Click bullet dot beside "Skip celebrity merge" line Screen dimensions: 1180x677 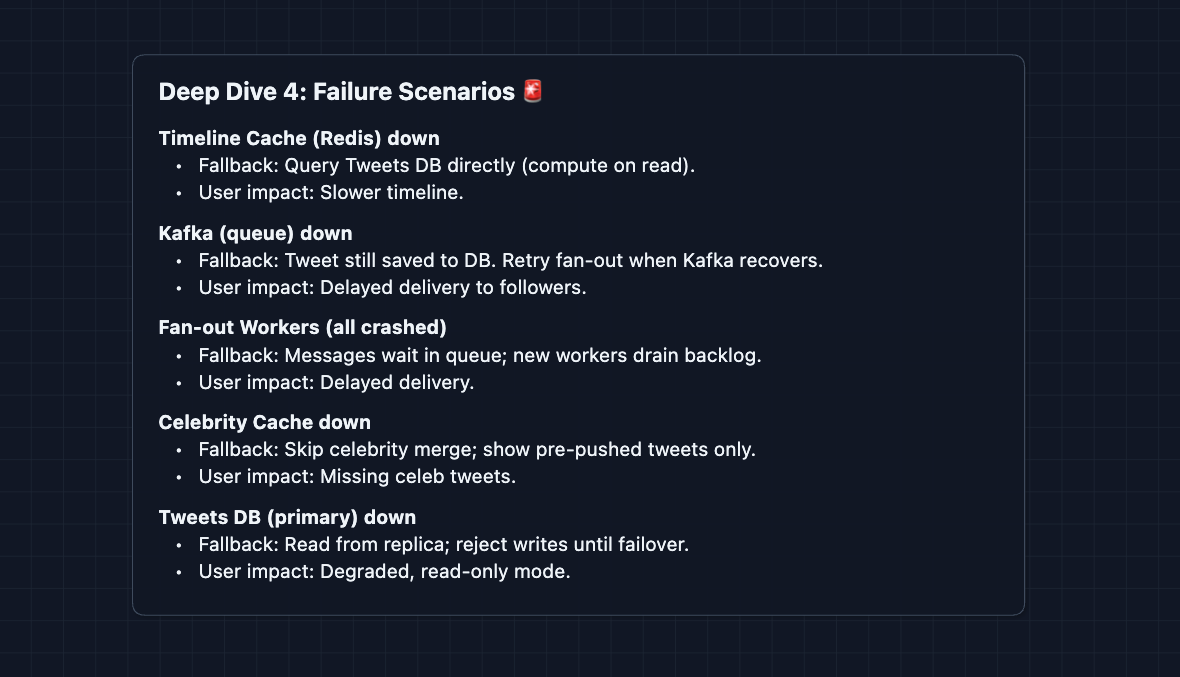coord(179,450)
